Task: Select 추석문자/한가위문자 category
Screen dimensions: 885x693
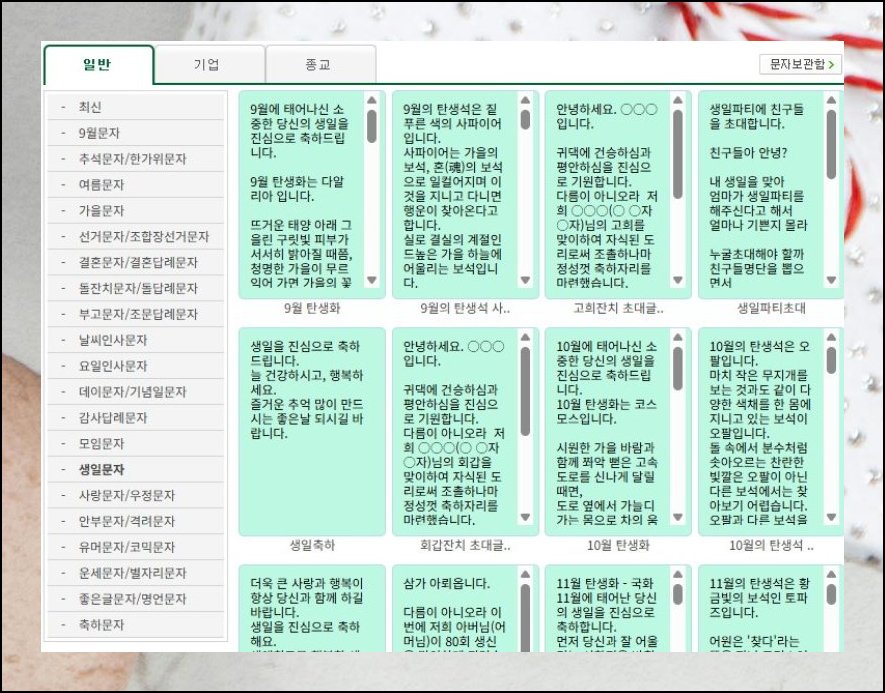Action: (x=135, y=159)
